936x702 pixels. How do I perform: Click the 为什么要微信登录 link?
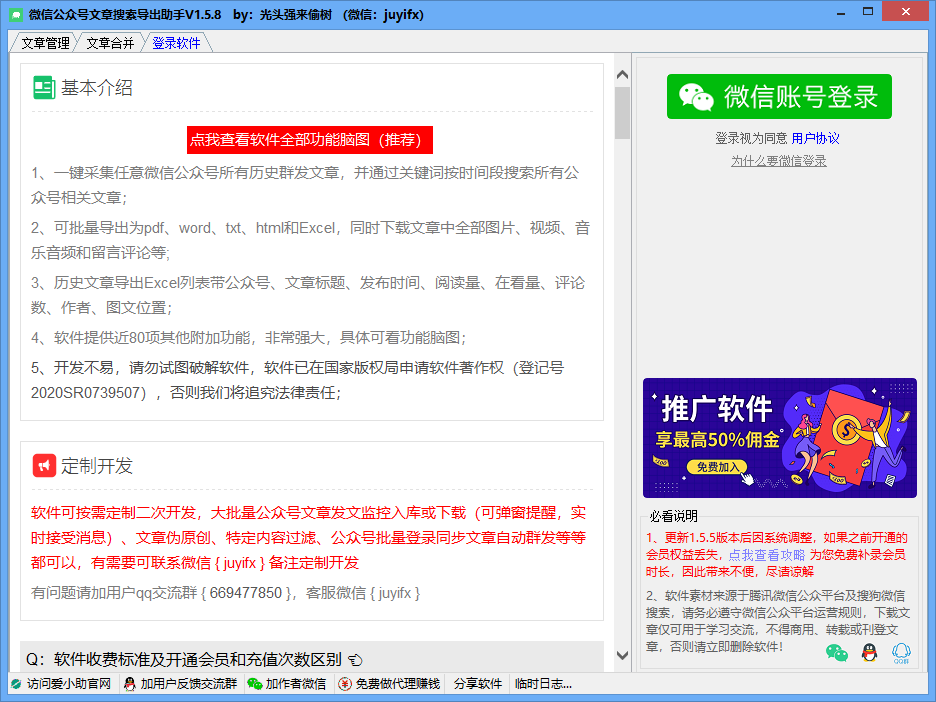(779, 161)
